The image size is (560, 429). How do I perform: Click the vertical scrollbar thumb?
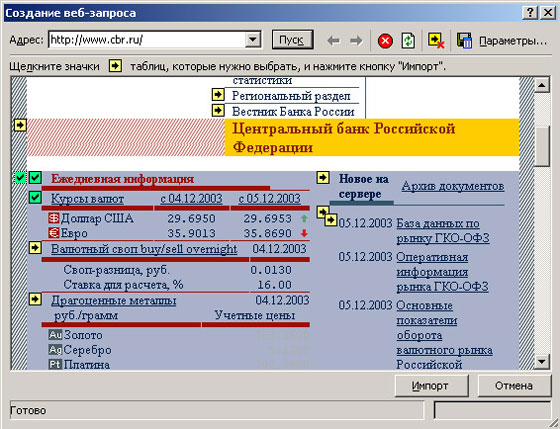tap(542, 146)
